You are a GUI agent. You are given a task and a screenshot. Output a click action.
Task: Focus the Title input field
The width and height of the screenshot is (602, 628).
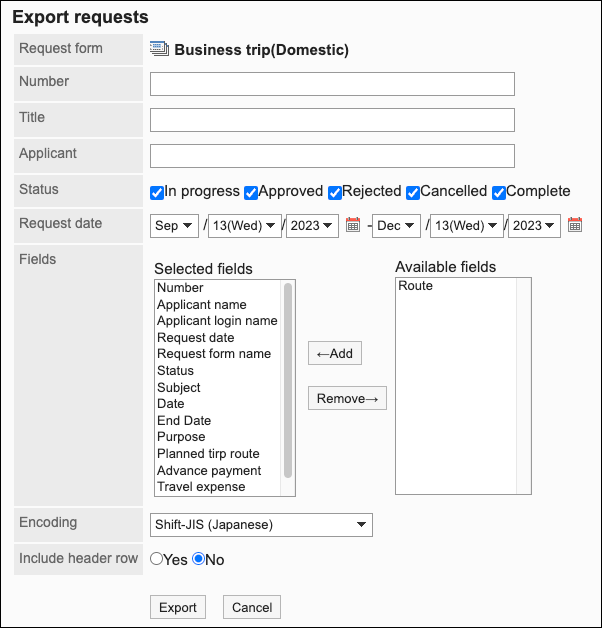click(332, 120)
